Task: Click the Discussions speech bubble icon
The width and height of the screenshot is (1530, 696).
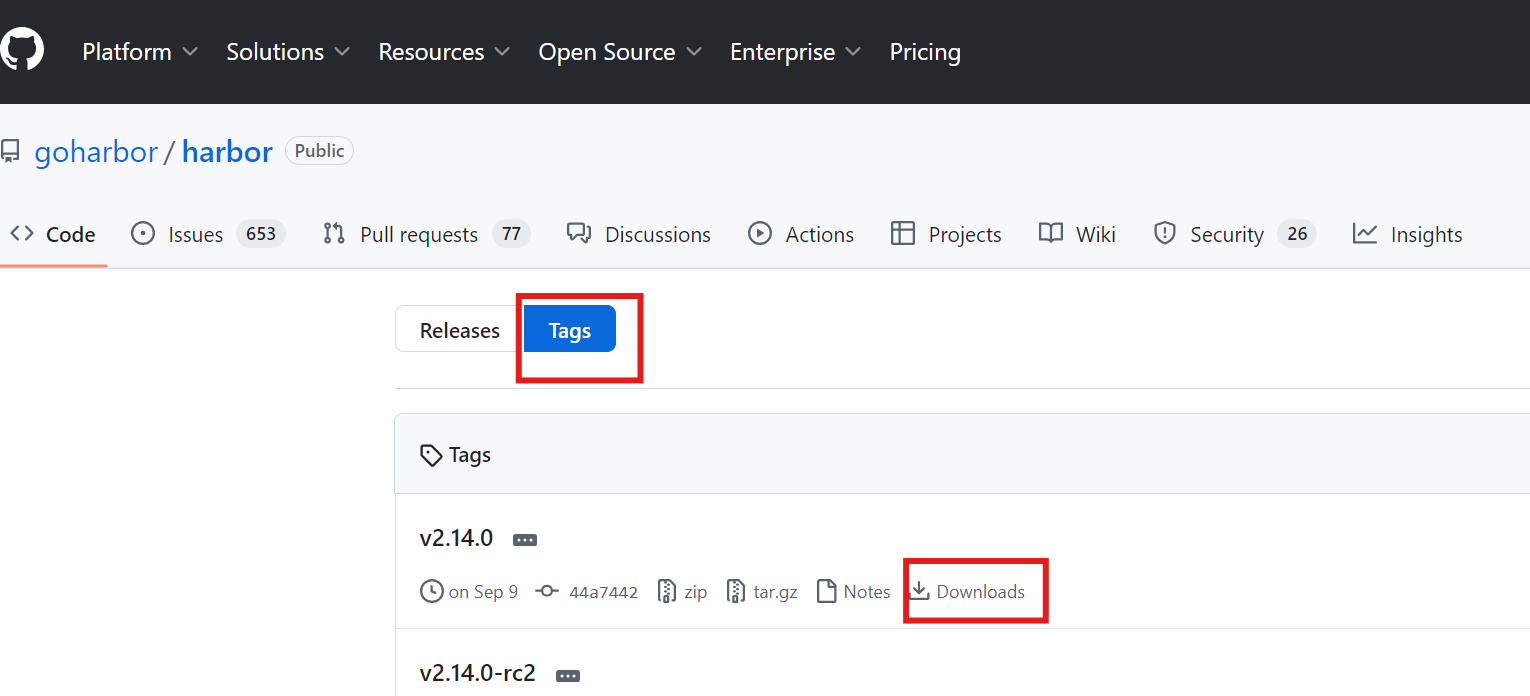Action: tap(579, 234)
